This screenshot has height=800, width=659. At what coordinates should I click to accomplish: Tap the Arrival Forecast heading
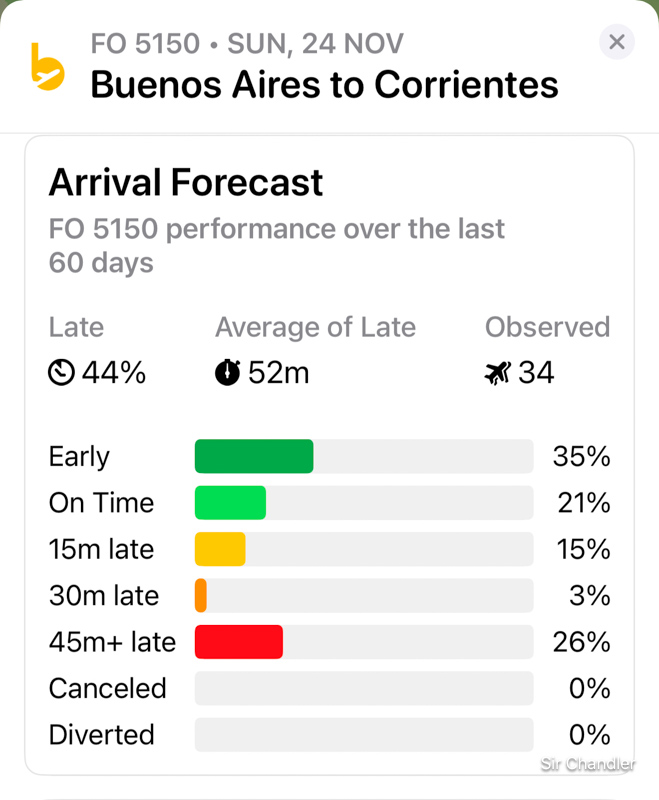point(186,183)
